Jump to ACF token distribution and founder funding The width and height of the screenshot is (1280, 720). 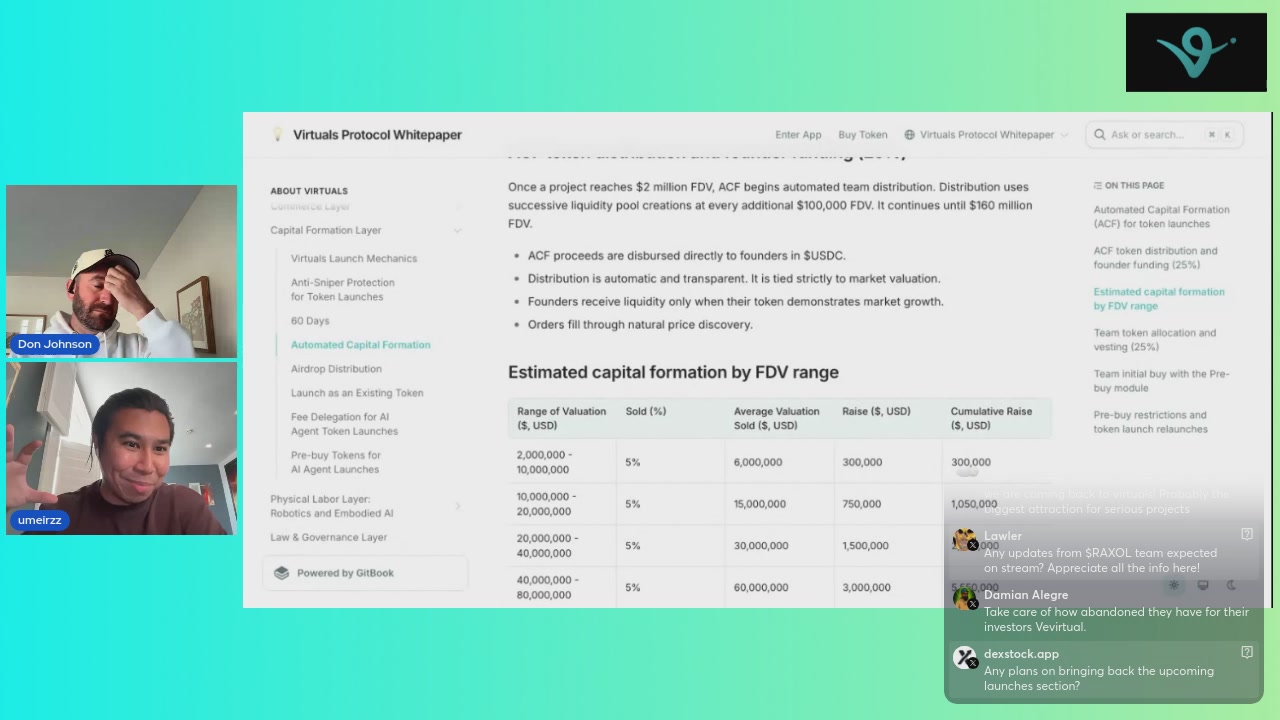pos(1155,258)
